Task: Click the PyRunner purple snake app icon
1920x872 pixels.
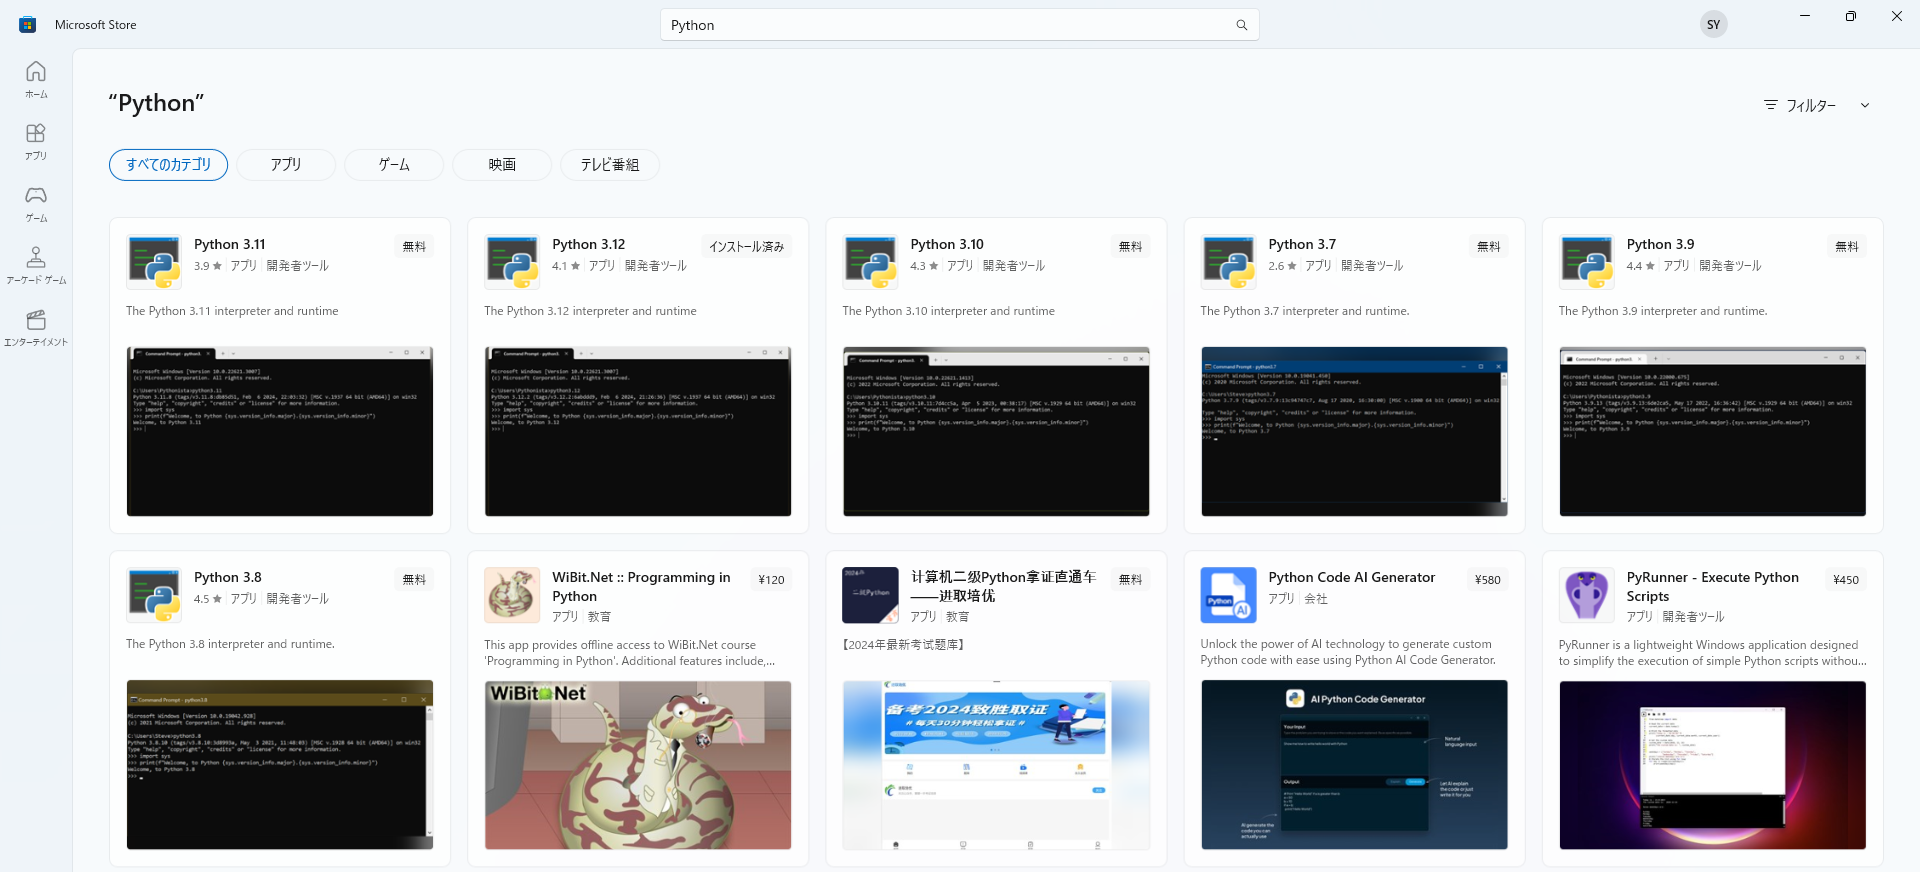Action: tap(1586, 595)
